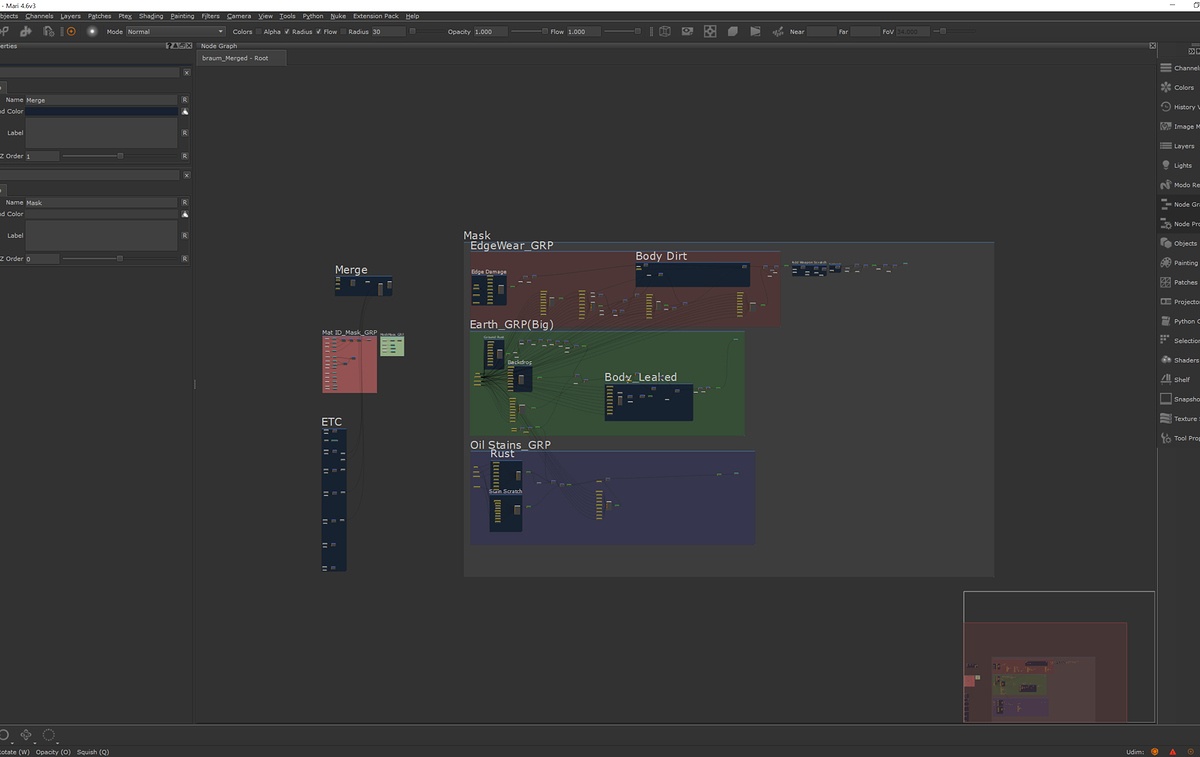The width and height of the screenshot is (1200, 757).
Task: Click the orange circle brush icon in toolbar
Action: [71, 31]
